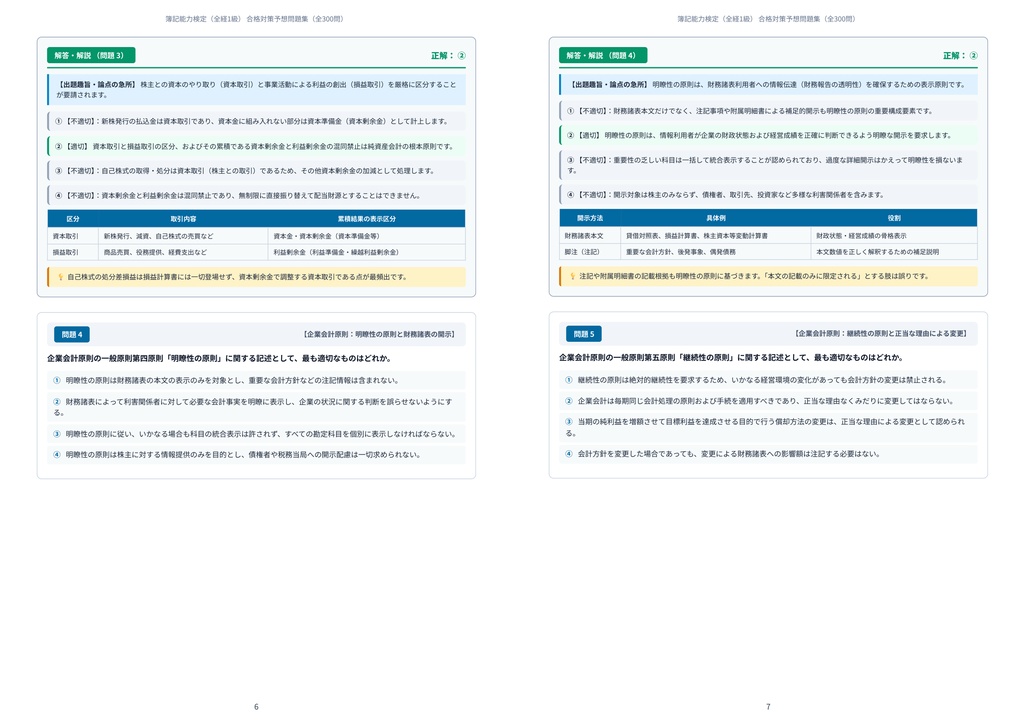Click cell 新株発行、減資、自己株式の売買など
The height and width of the screenshot is (724, 1024).
coord(184,236)
